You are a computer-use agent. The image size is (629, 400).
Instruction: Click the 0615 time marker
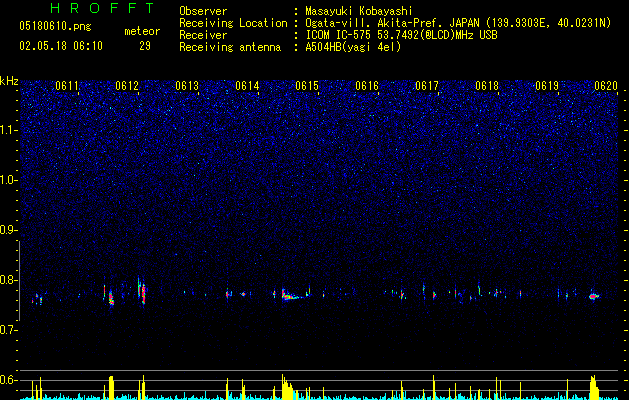click(307, 86)
